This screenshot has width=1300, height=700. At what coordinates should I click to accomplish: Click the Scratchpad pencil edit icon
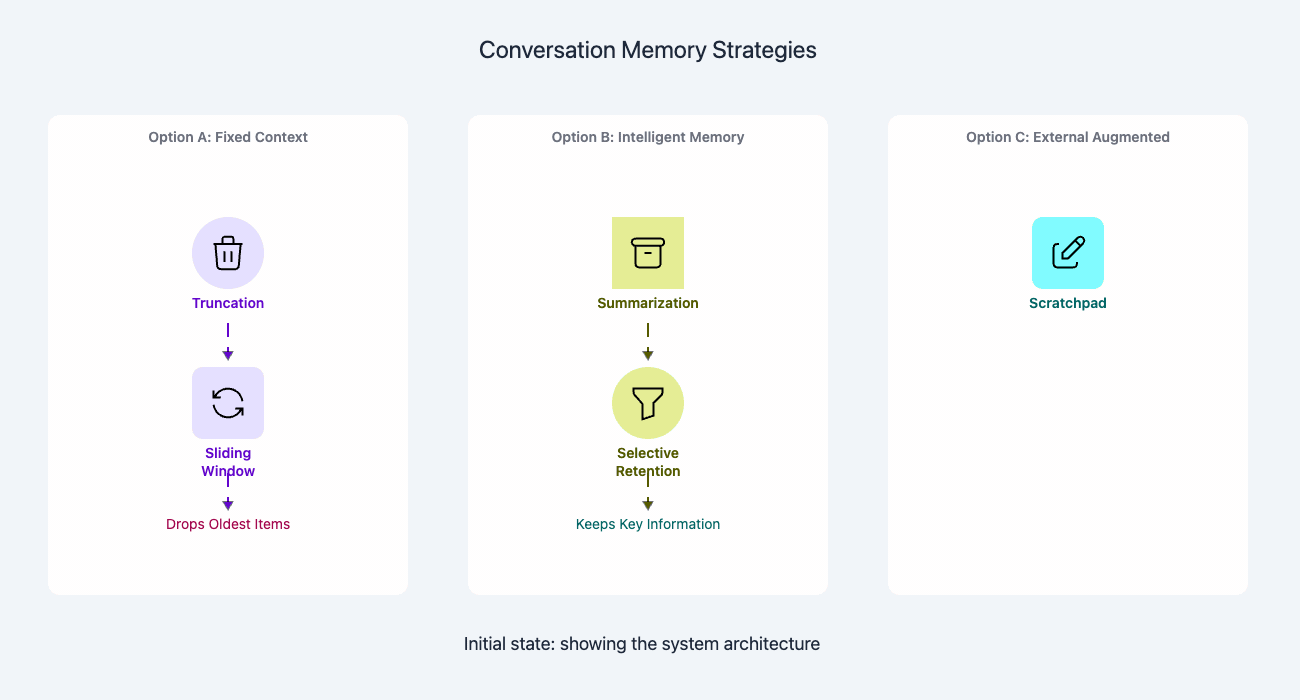1068,253
